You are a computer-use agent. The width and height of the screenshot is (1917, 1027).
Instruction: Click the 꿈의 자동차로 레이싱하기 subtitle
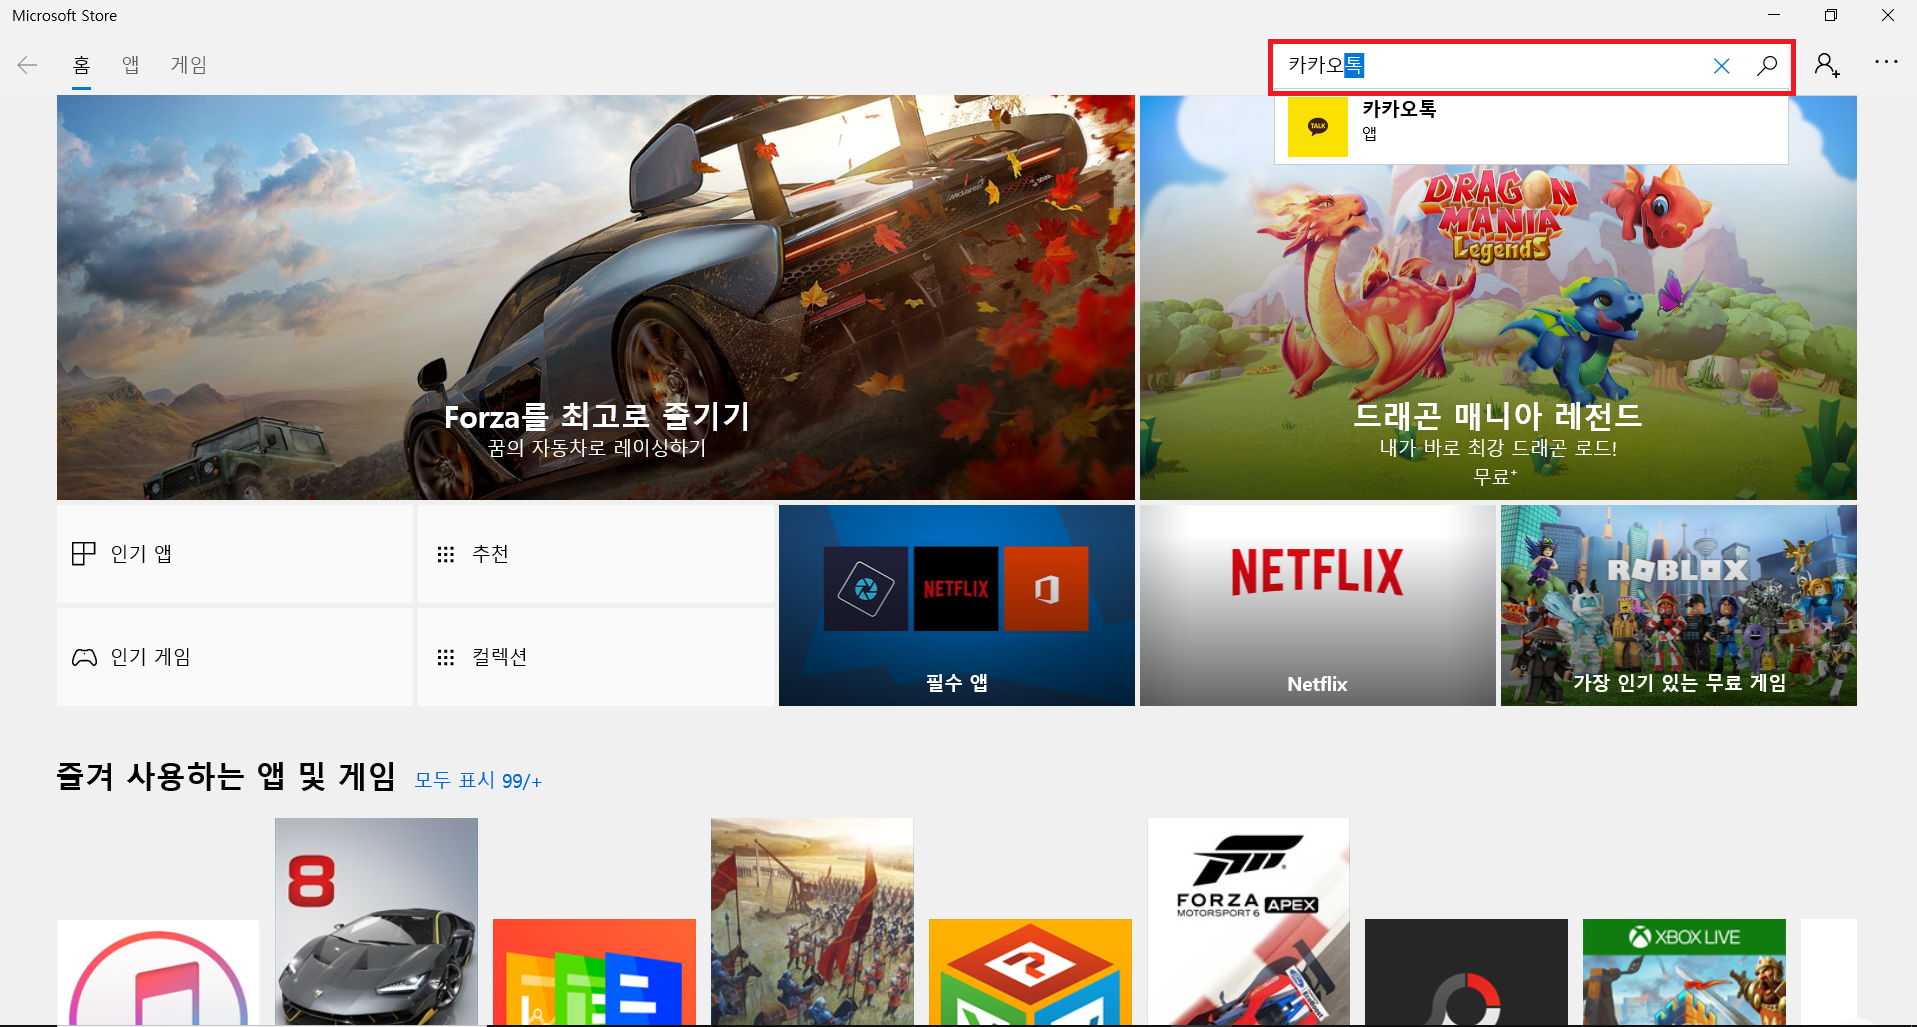597,448
